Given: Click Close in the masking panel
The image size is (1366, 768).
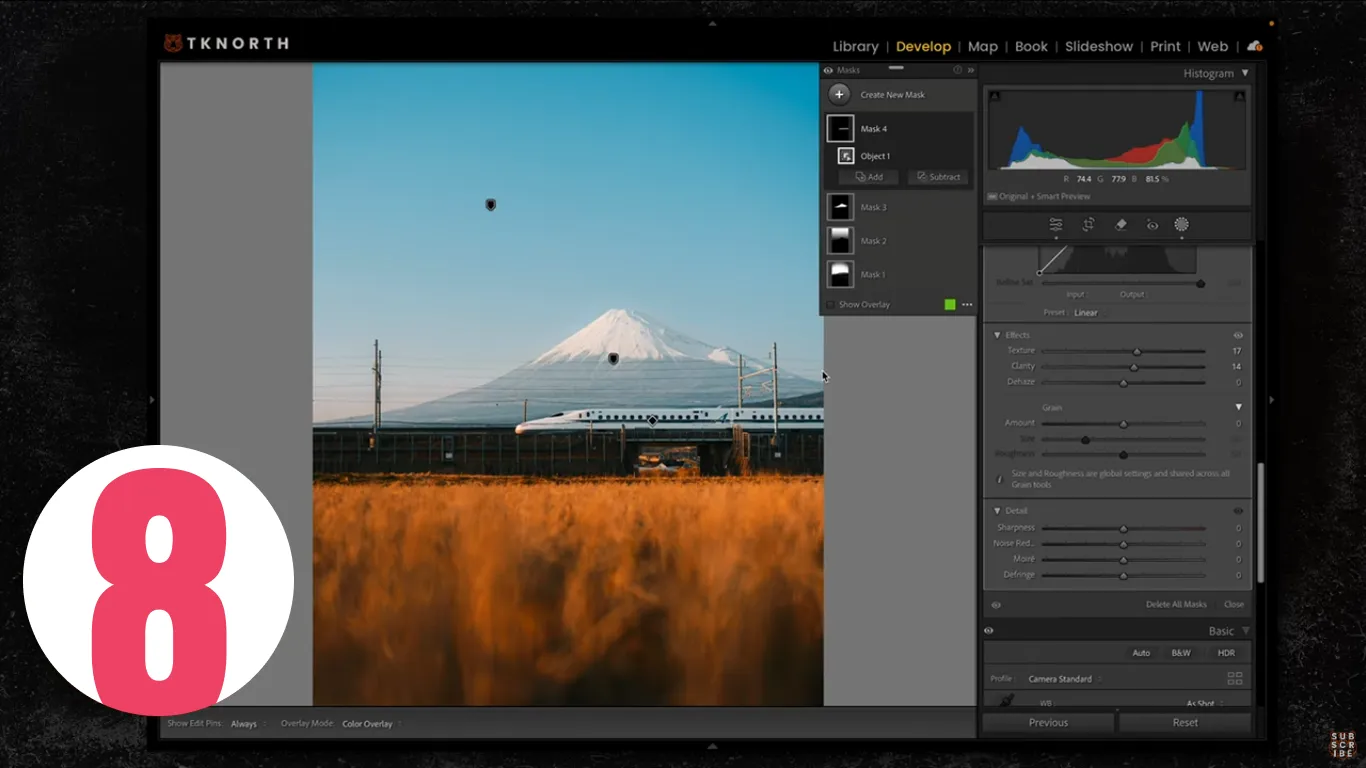Looking at the screenshot, I should click(1234, 605).
